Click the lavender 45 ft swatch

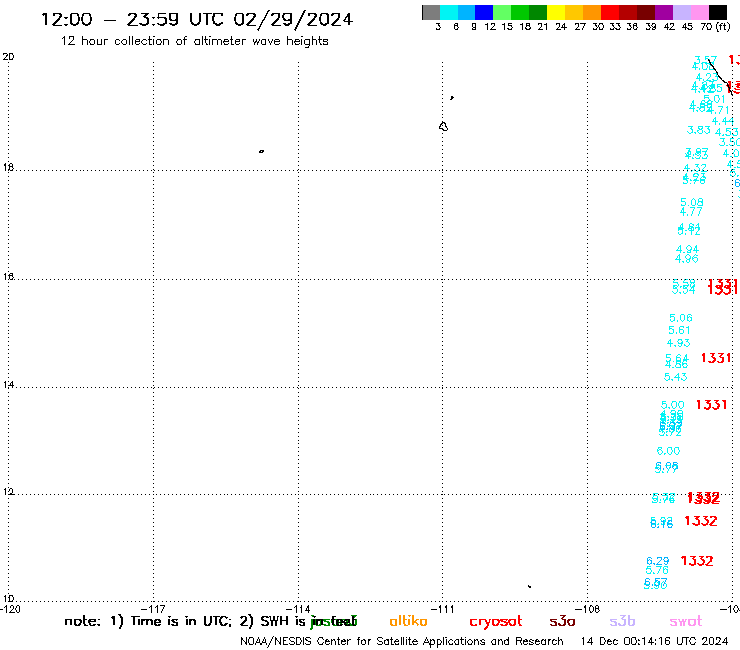point(681,12)
